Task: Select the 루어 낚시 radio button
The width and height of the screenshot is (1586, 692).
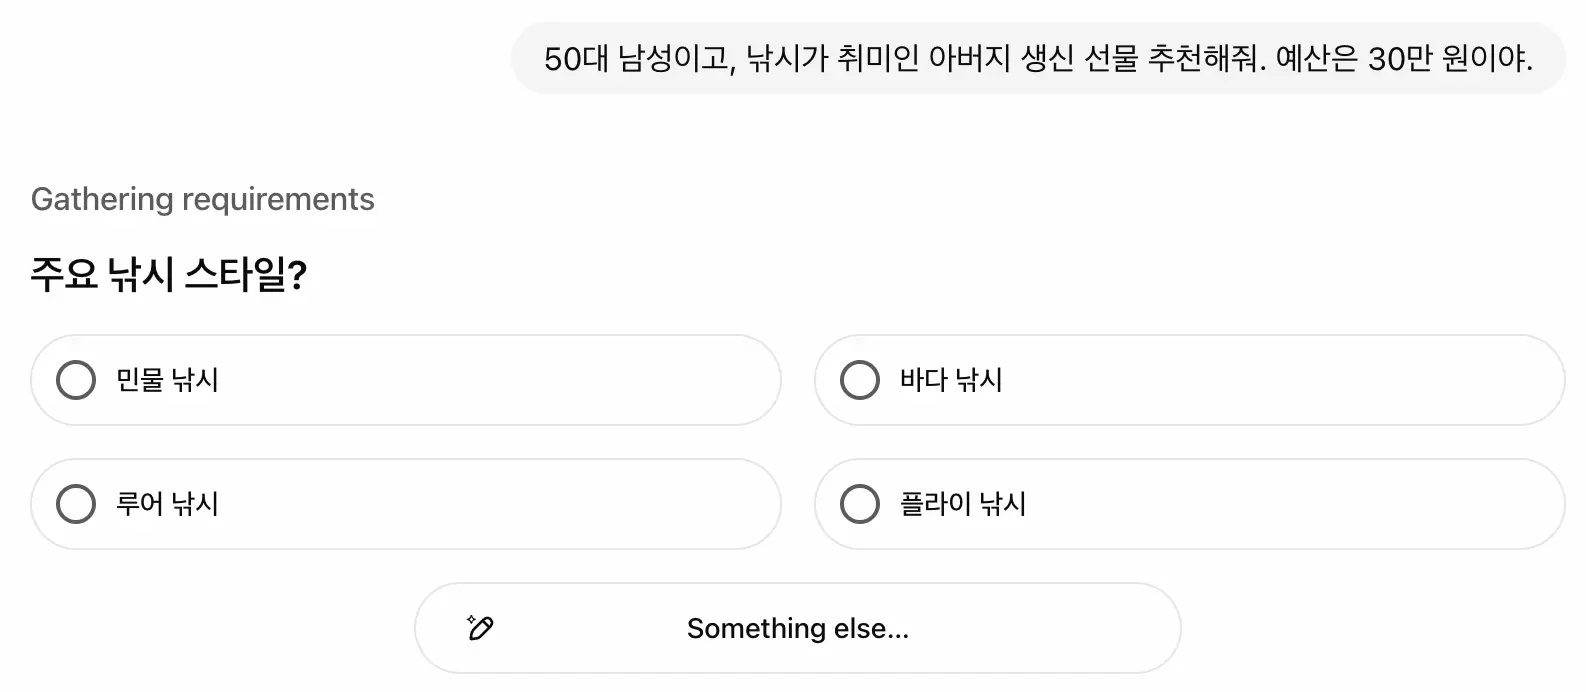Action: tap(76, 504)
